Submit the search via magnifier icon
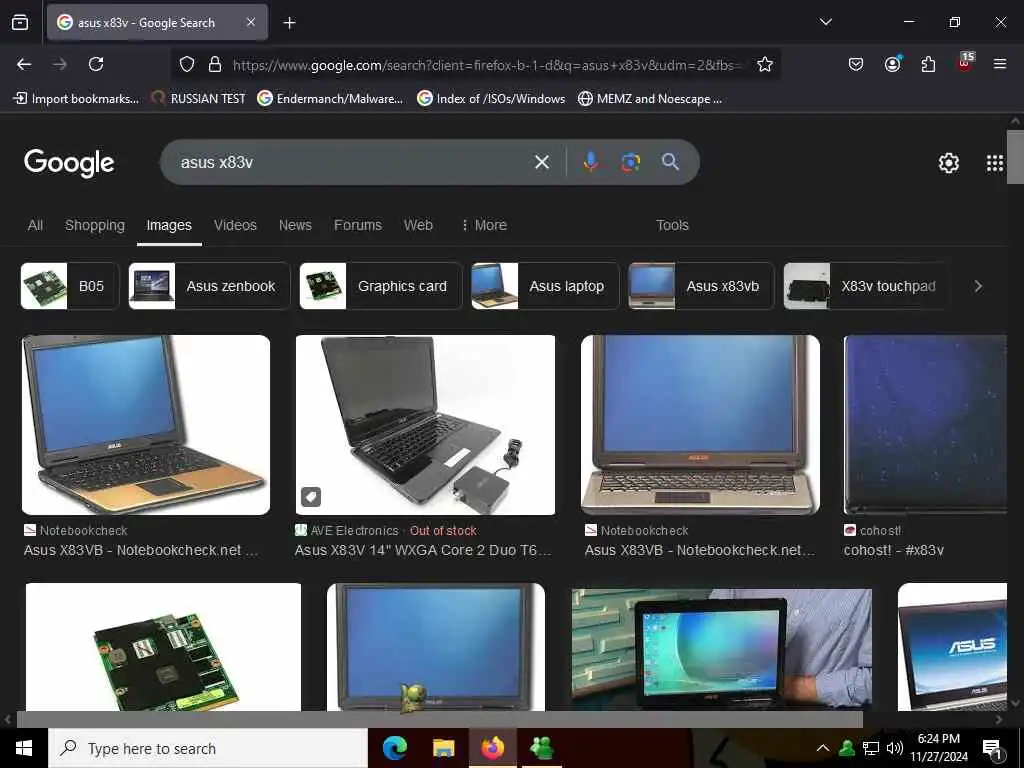The width and height of the screenshot is (1024, 768). (670, 162)
